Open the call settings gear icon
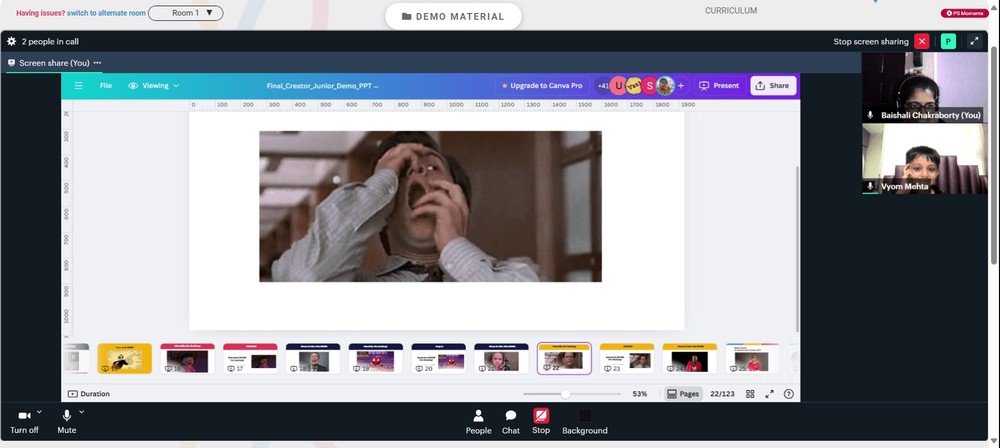This screenshot has width=1000, height=448. point(11,41)
